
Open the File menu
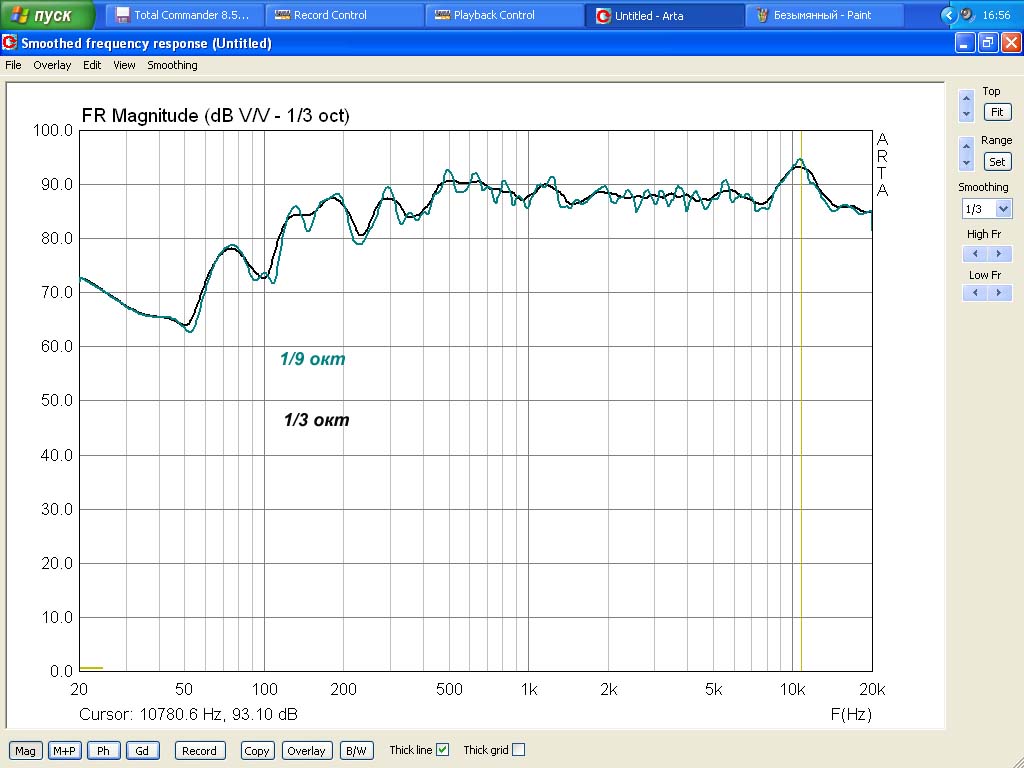(x=13, y=65)
